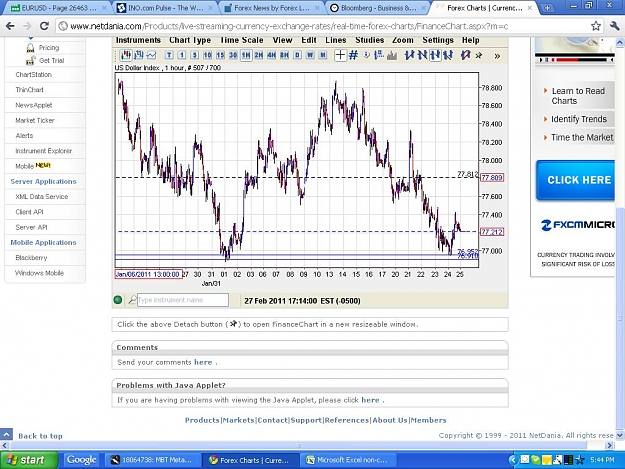Set the 2H time scale
Screen dimensions: 625x469
[x=259, y=55]
